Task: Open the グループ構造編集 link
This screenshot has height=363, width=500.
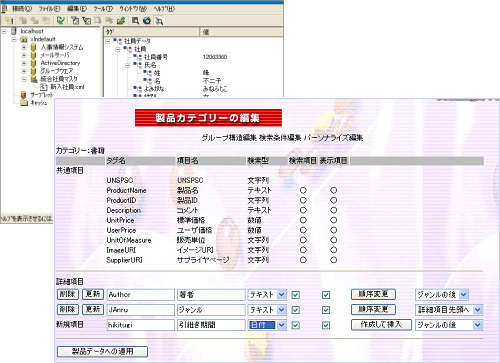Action: point(229,138)
